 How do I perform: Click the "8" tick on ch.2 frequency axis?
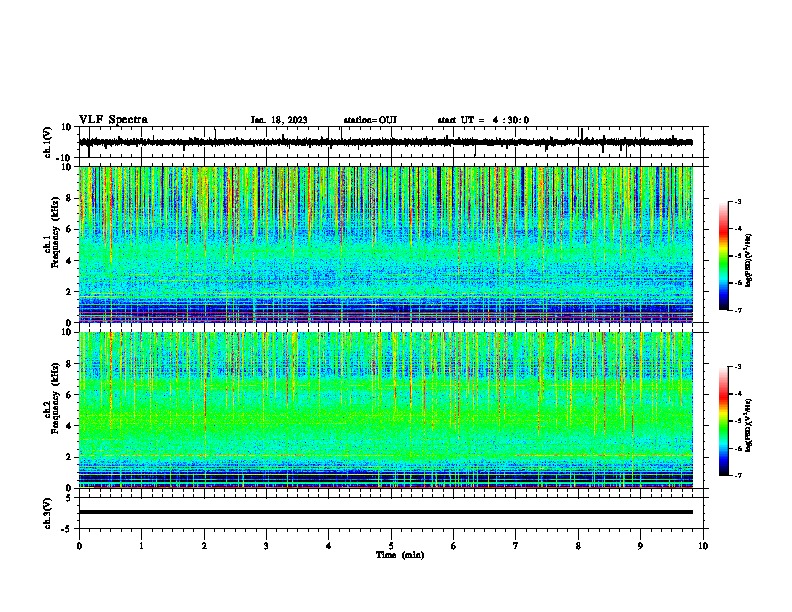click(70, 364)
